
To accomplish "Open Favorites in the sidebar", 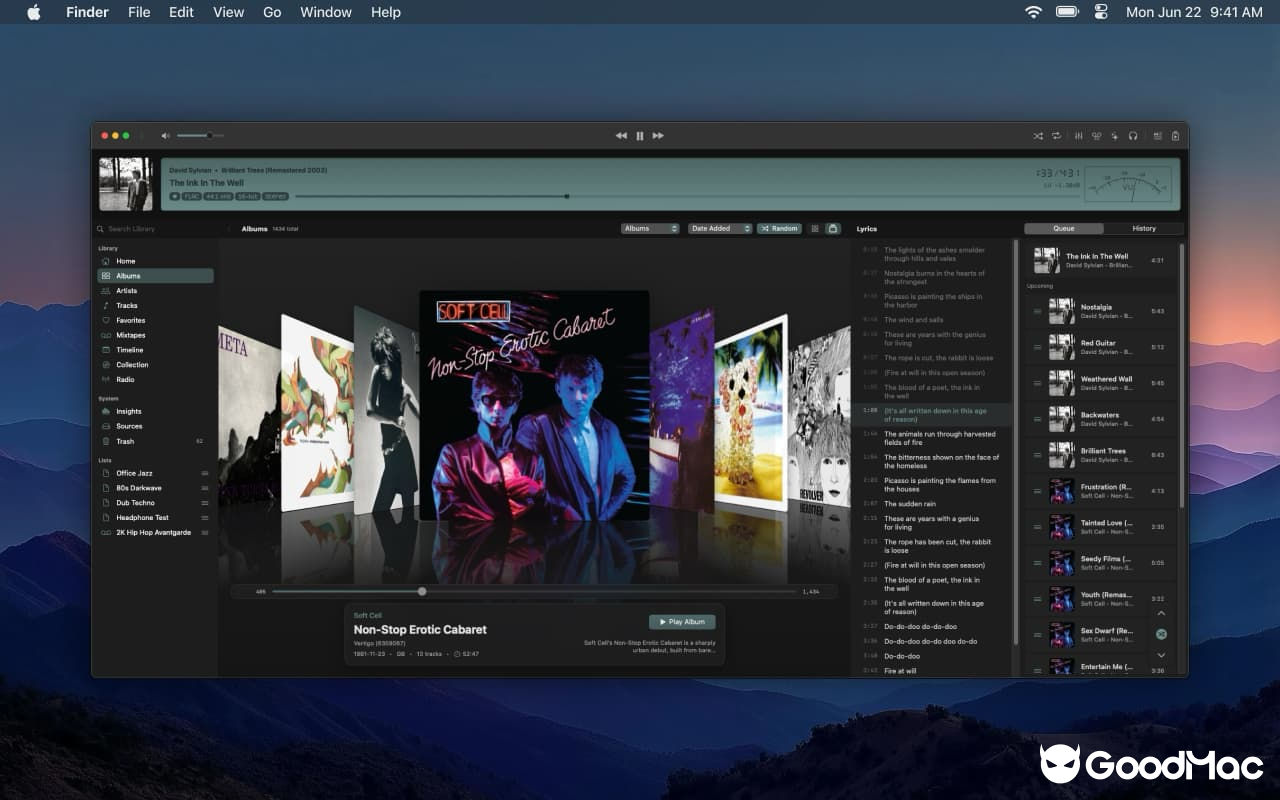I will pos(155,320).
